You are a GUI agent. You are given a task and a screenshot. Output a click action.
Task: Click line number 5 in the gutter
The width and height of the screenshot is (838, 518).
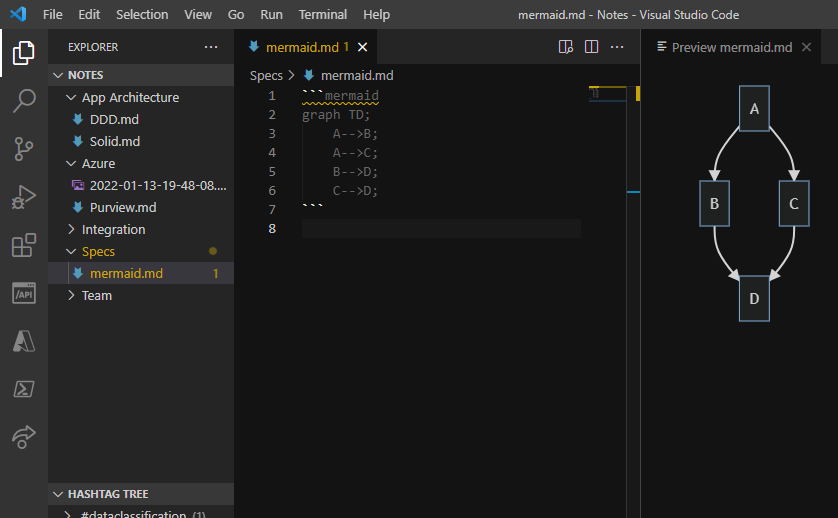coord(271,172)
